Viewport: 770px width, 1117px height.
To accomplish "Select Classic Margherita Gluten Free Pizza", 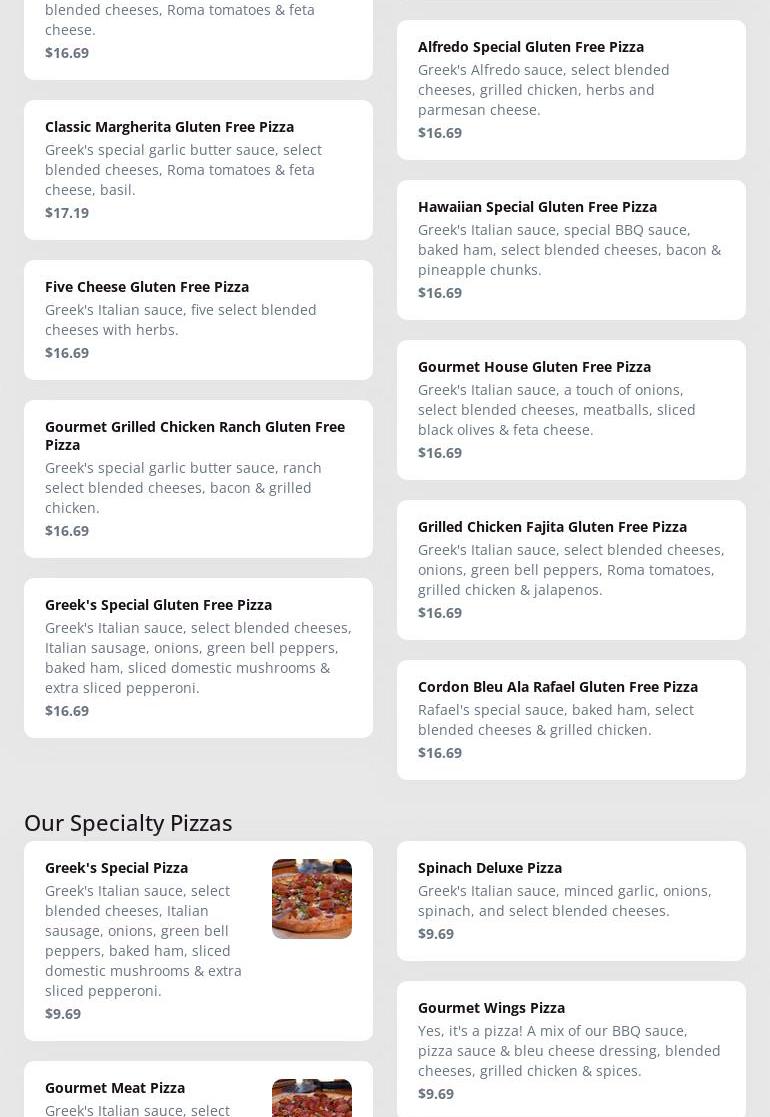I will point(169,127).
